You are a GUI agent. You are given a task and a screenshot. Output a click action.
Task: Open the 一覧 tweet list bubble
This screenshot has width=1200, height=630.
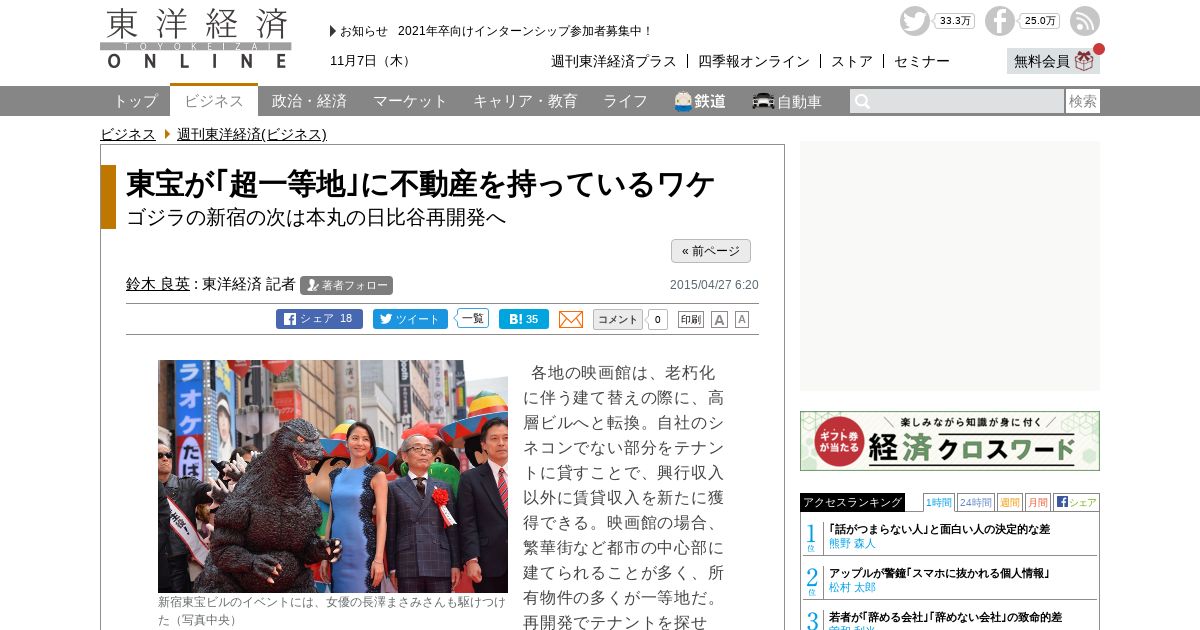(x=472, y=318)
